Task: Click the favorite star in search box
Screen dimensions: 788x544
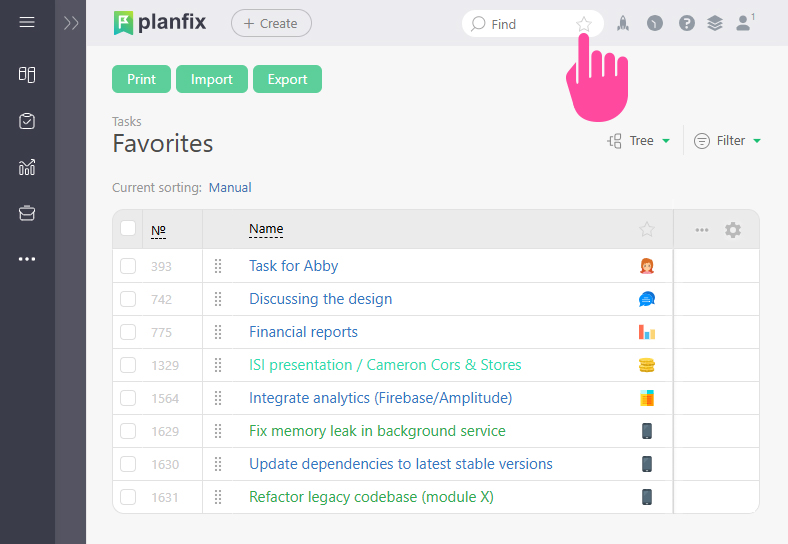Action: coord(584,24)
